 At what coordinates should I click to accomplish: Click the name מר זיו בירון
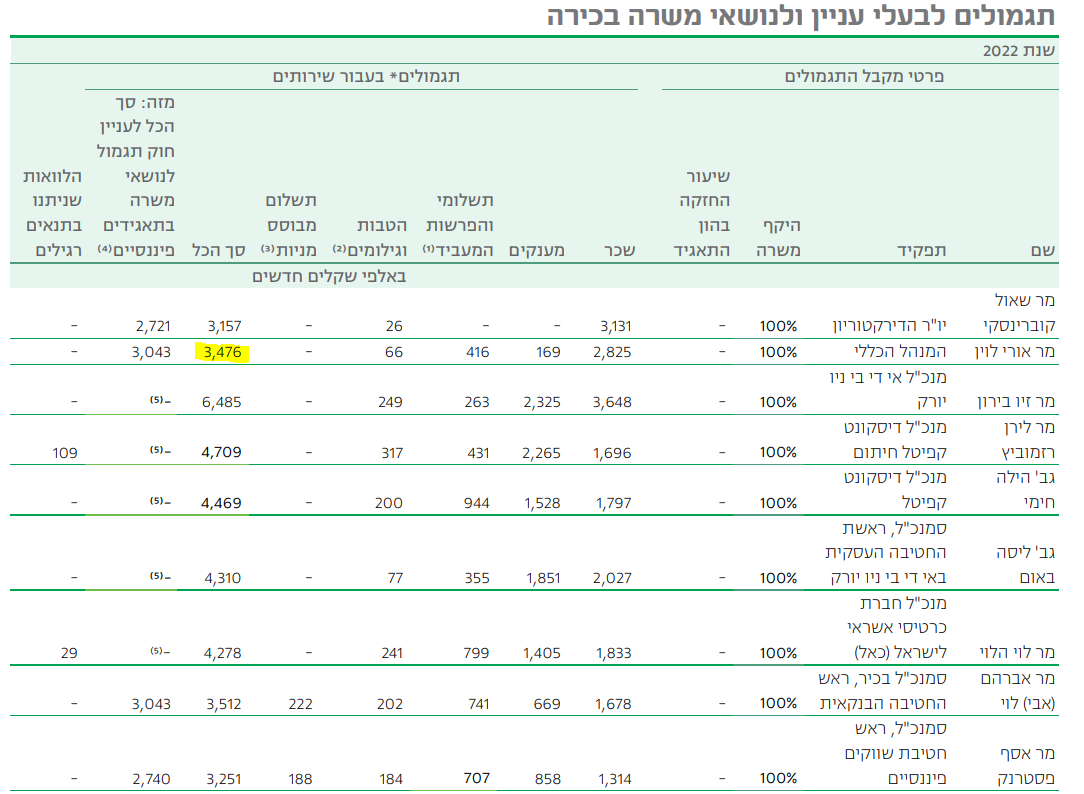[x=1016, y=401]
